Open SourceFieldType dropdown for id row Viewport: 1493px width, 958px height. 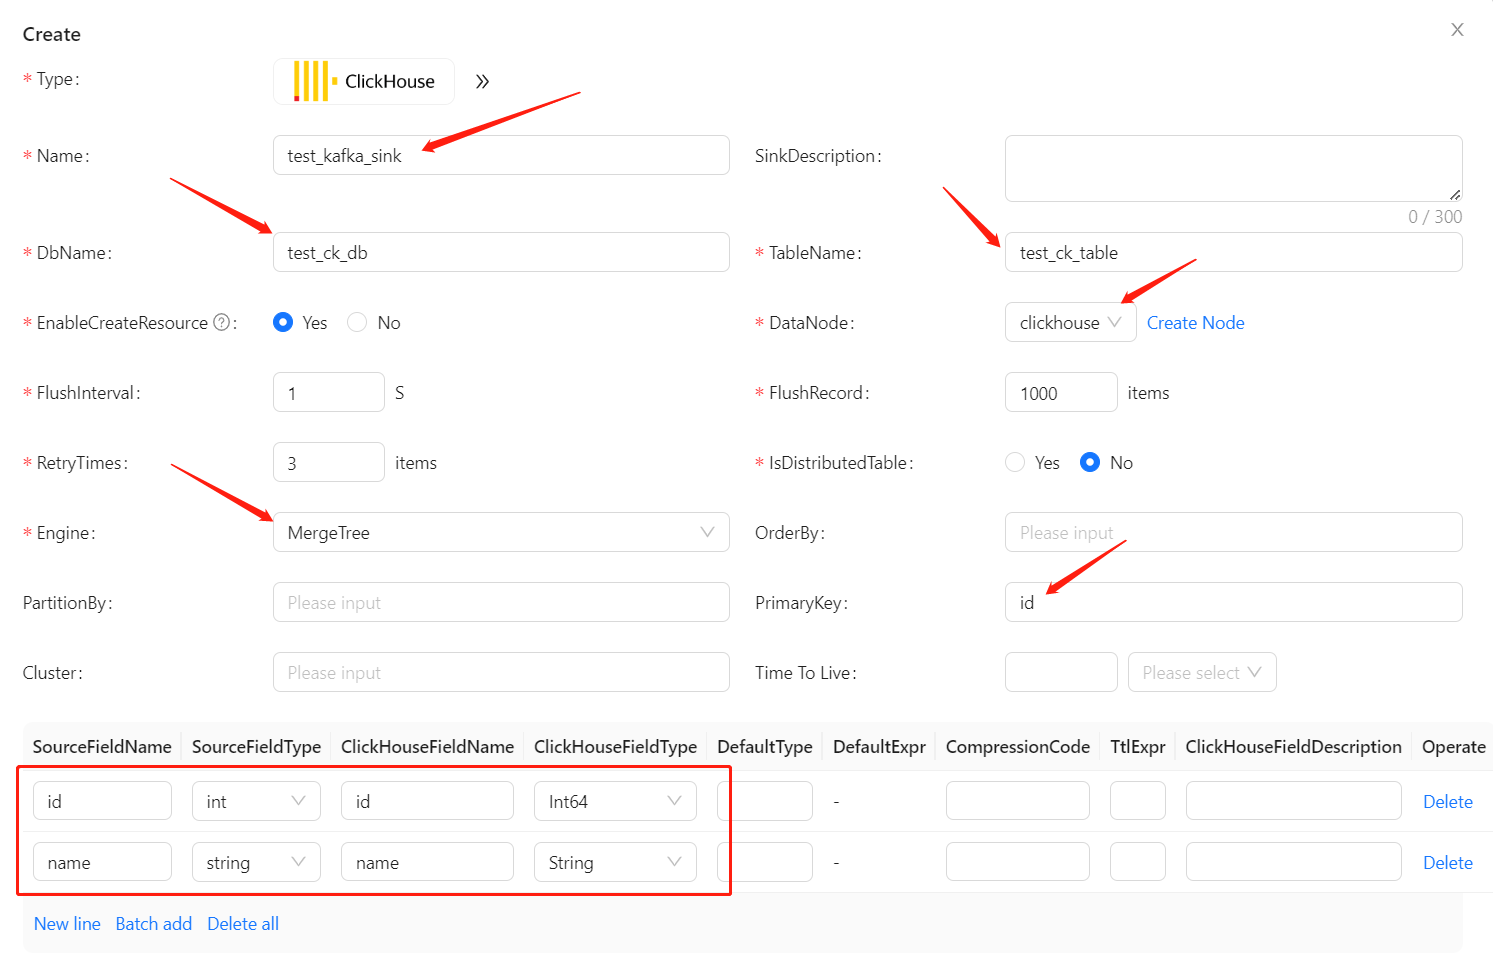[x=256, y=801]
